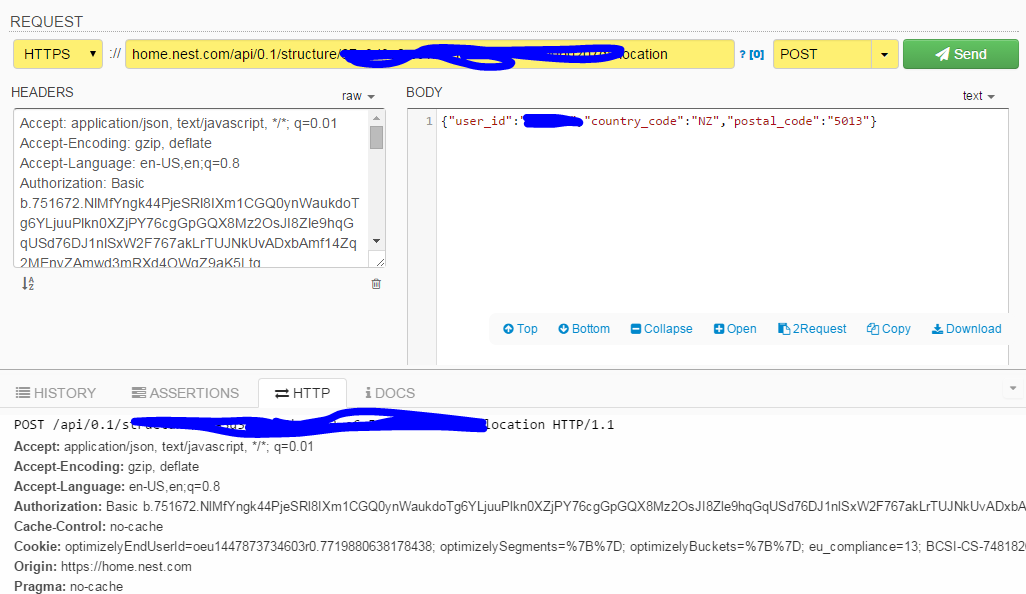
Task: Click the JSON body editor text
Action: tap(658, 121)
